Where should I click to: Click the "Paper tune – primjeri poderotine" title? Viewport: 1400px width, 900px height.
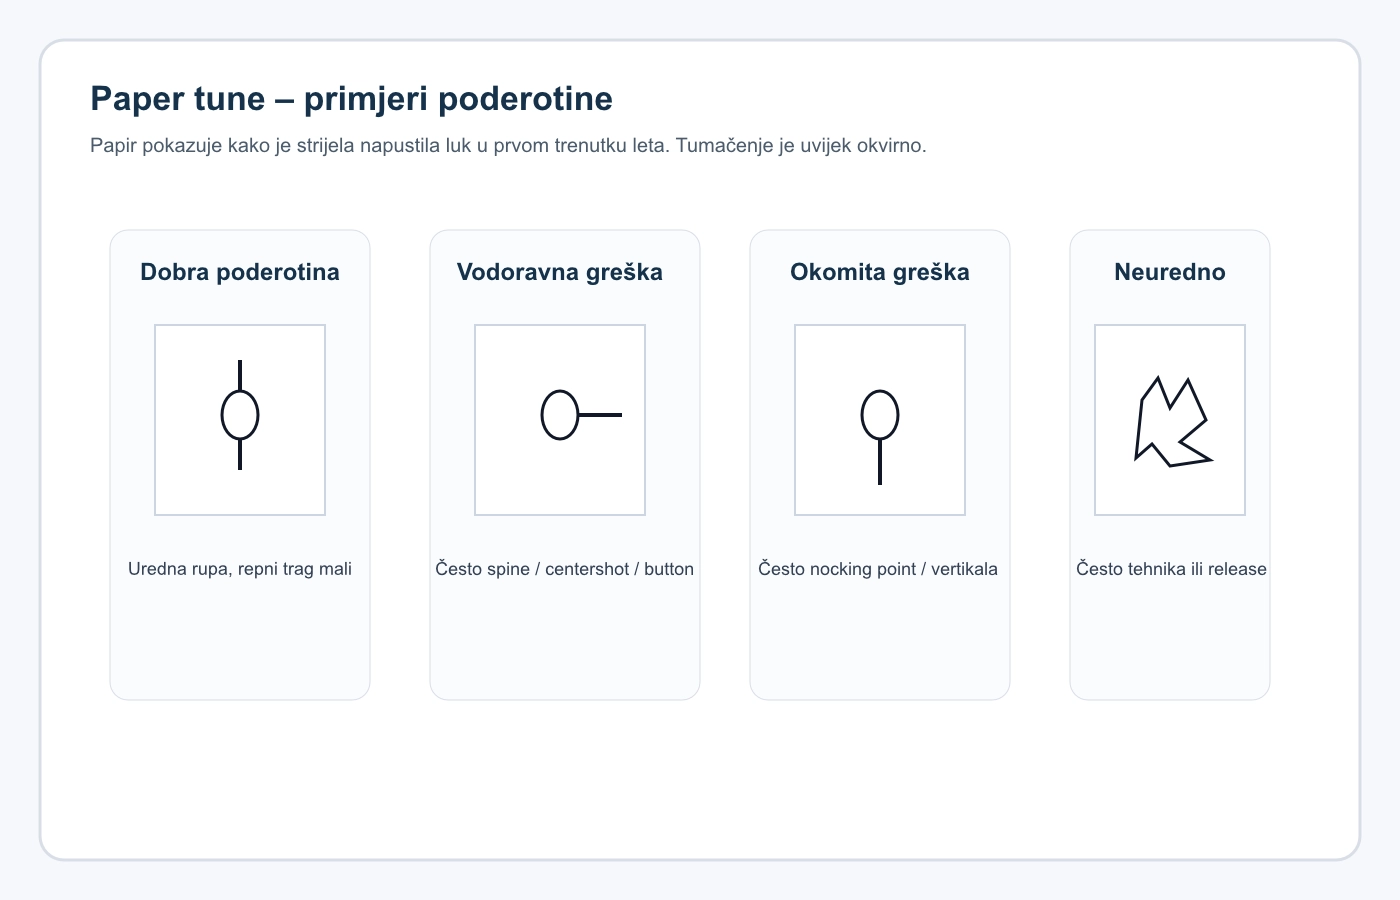coord(351,99)
